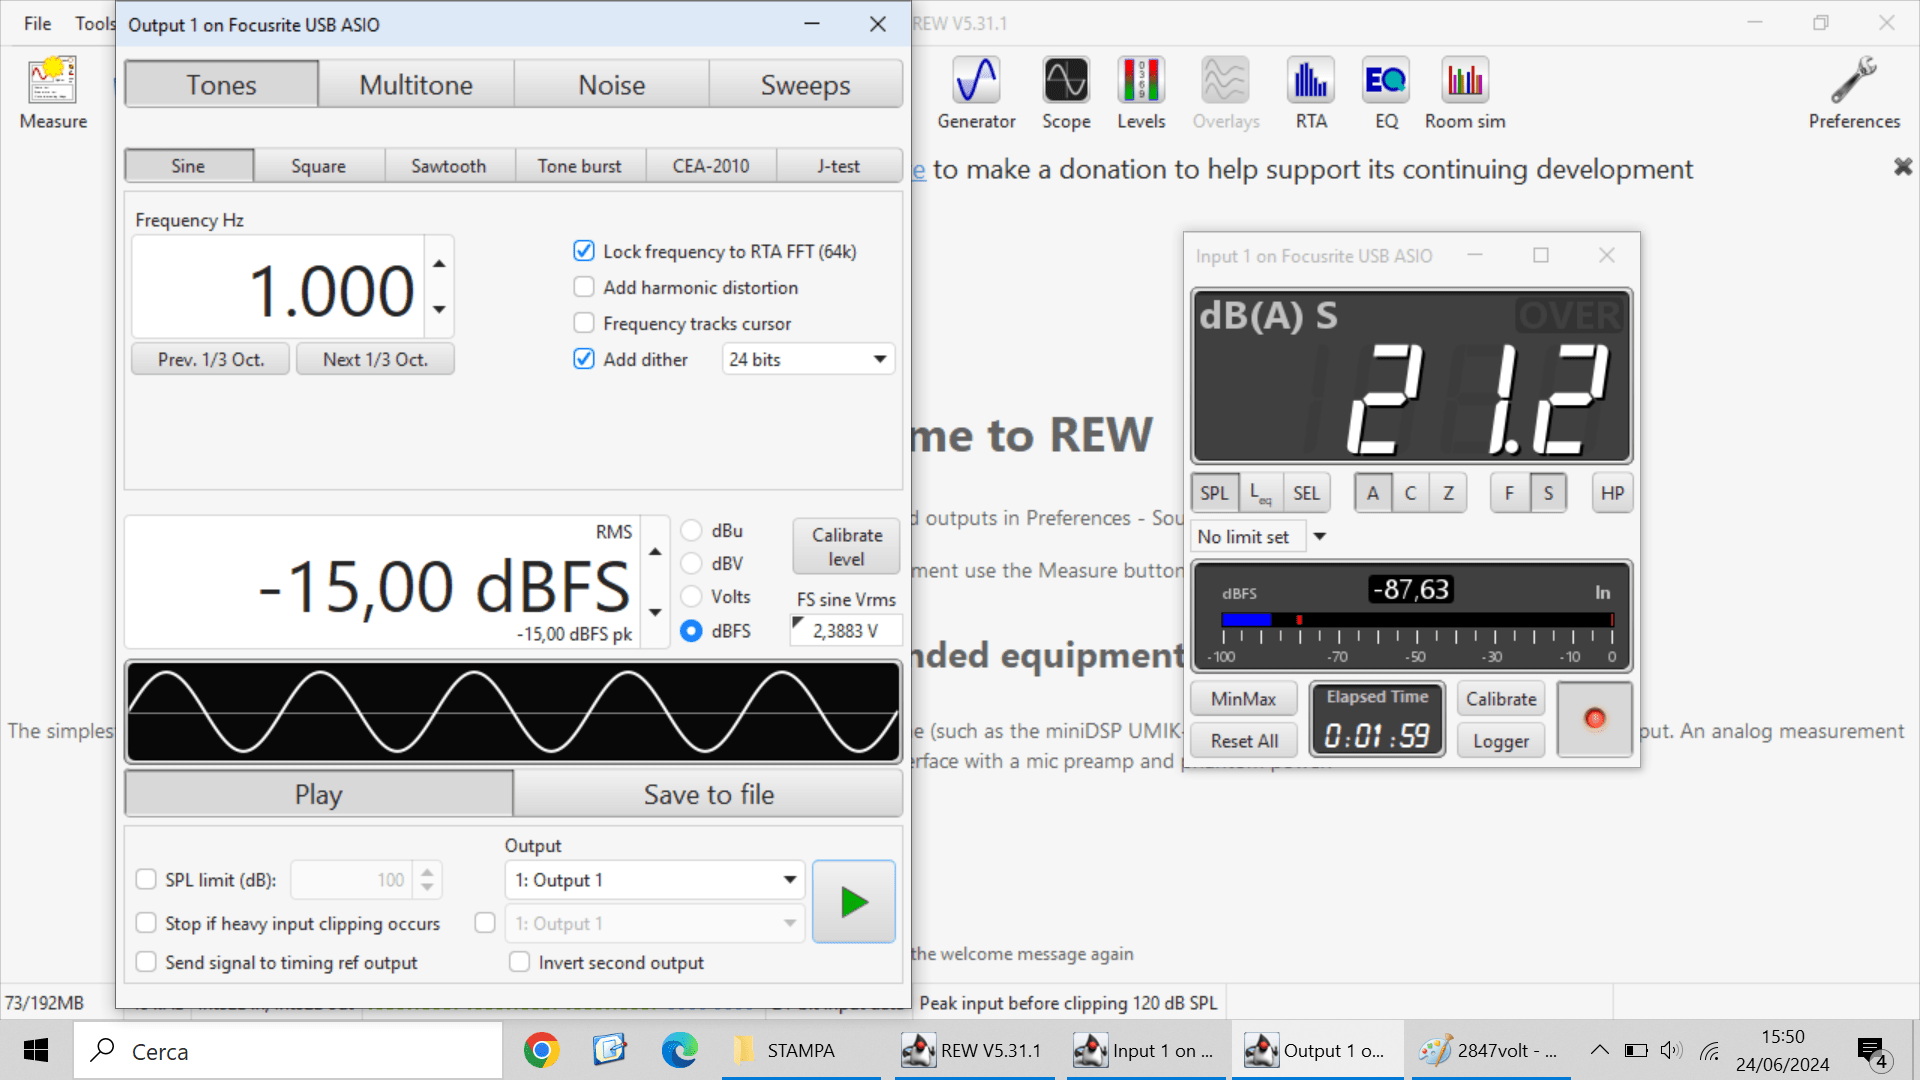The width and height of the screenshot is (1920, 1080).
Task: Enable Invert second output checkbox
Action: [x=519, y=962]
